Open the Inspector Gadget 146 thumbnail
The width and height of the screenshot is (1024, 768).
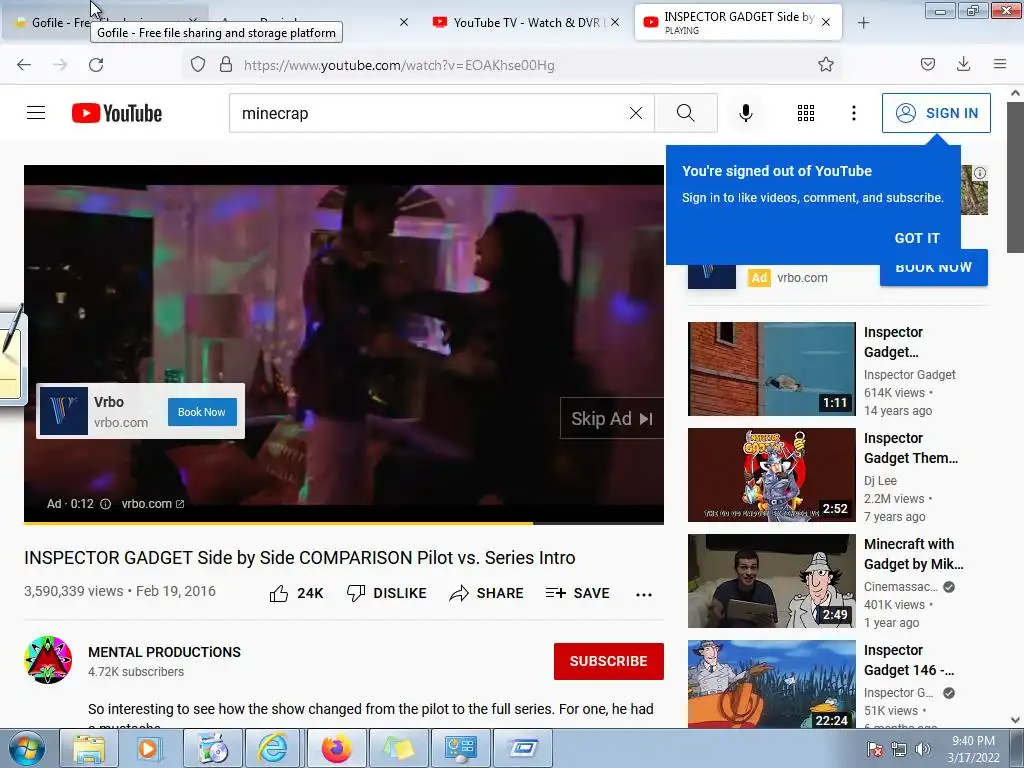771,684
